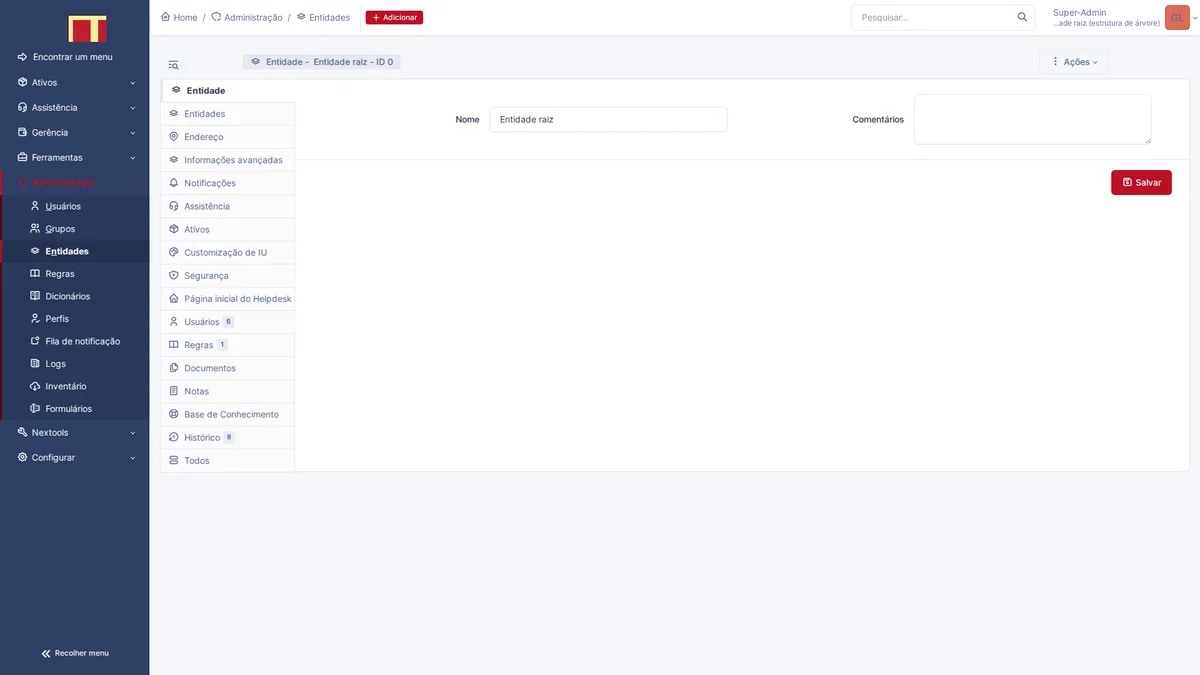
Task: Click the GLPI logo in sidebar
Action: tap(87, 29)
